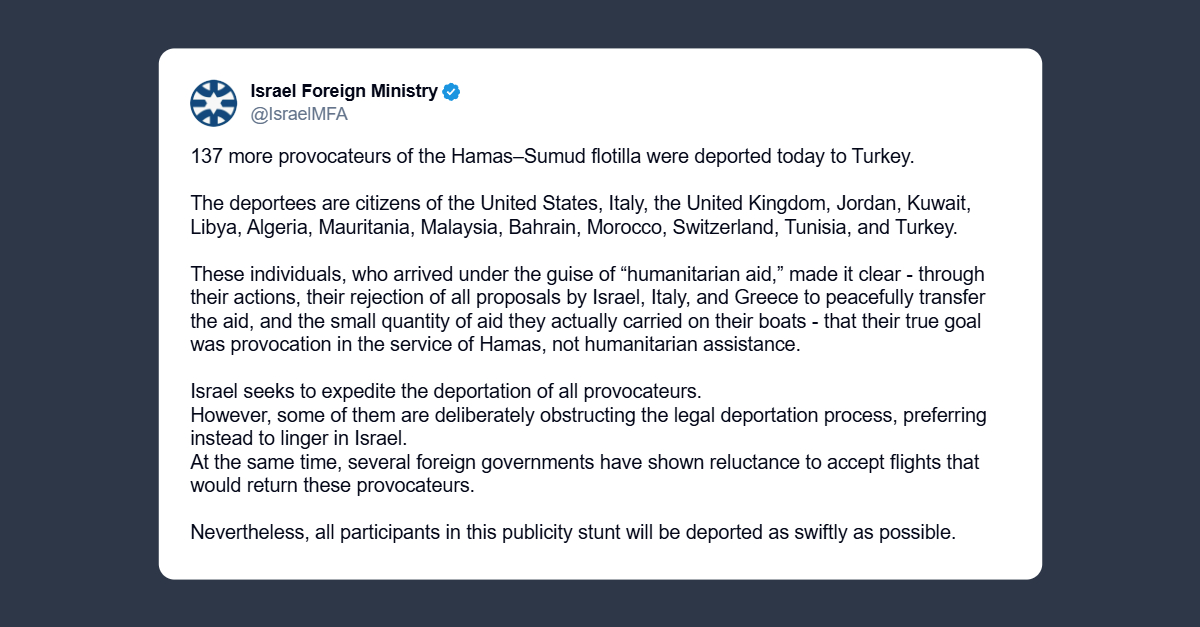Viewport: 1200px width, 627px height.
Task: Open the Israel Foreign Ministry display name
Action: tap(343, 92)
